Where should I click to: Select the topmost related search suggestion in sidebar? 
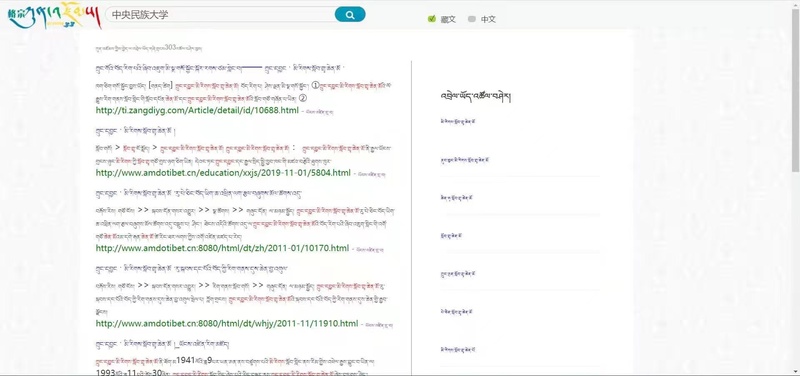458,121
